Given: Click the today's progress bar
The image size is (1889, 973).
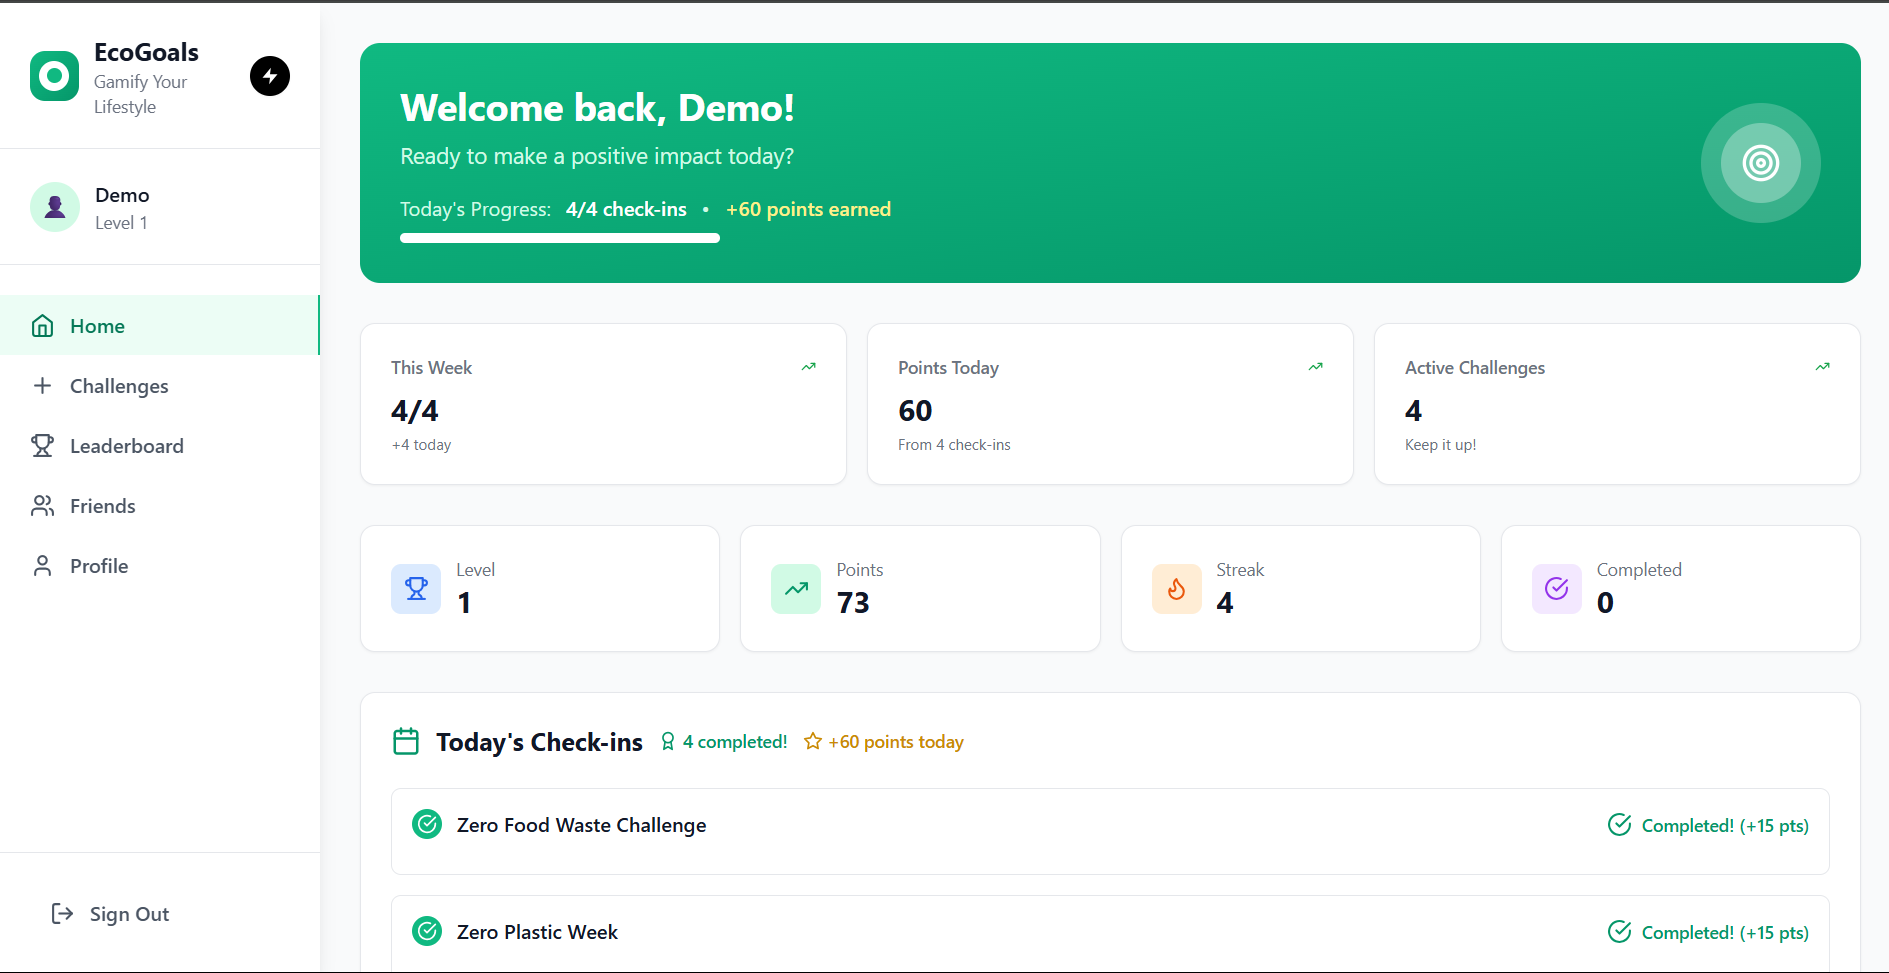Looking at the screenshot, I should [x=560, y=238].
